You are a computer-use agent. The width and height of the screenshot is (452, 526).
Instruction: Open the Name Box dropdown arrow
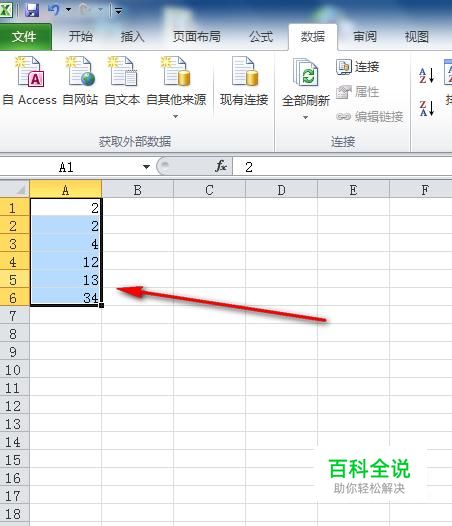[x=146, y=167]
